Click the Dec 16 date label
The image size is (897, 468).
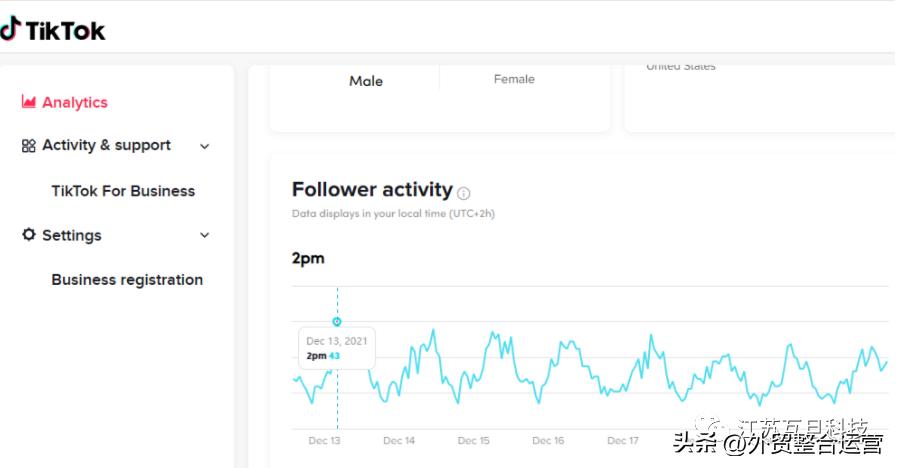coord(548,440)
